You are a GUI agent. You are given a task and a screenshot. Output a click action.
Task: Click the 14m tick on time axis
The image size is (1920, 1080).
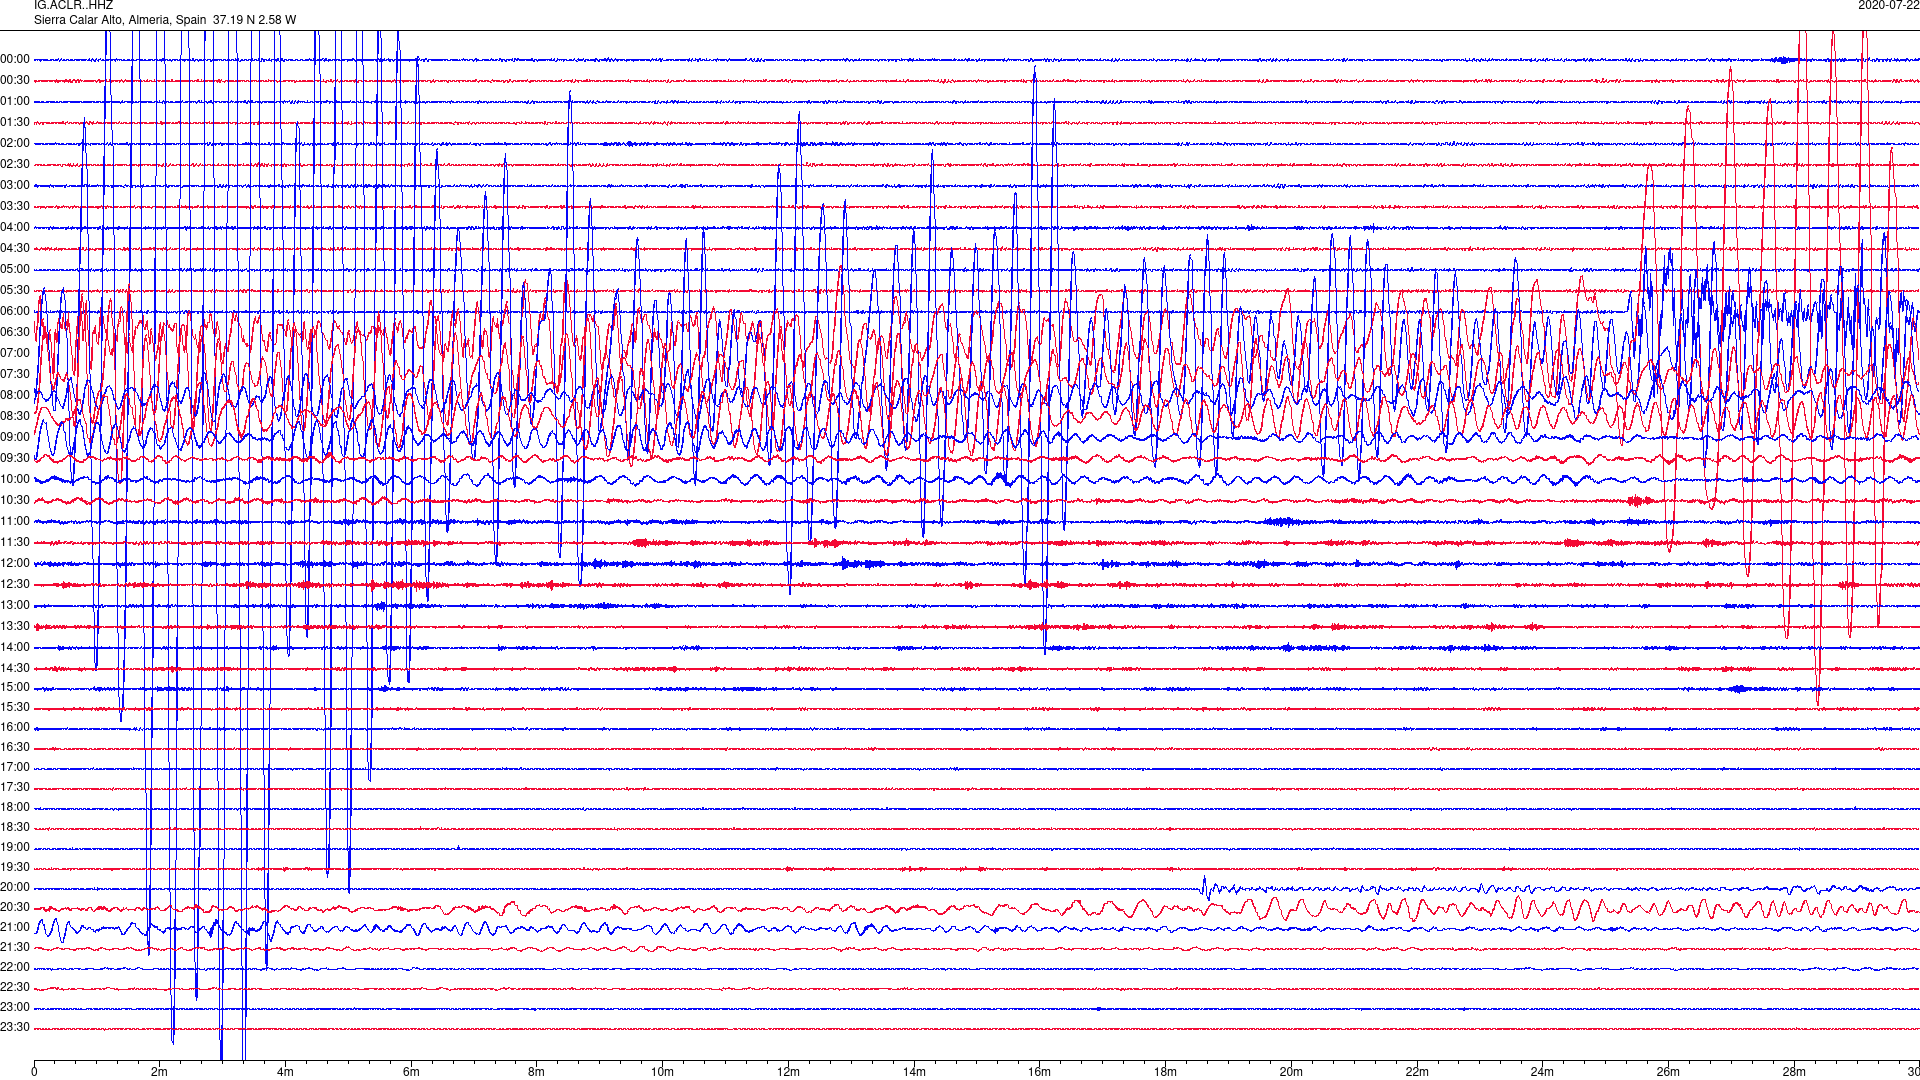914,1072
